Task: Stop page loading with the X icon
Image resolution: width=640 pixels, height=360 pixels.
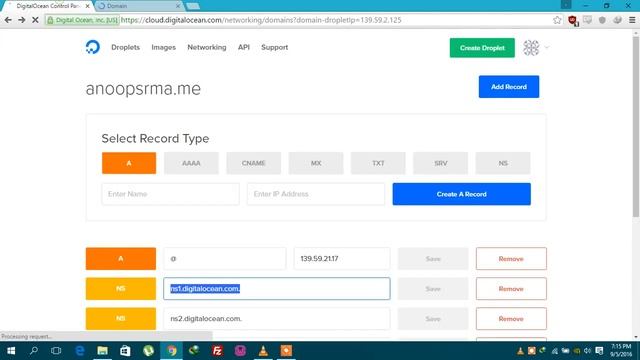Action: pos(35,20)
